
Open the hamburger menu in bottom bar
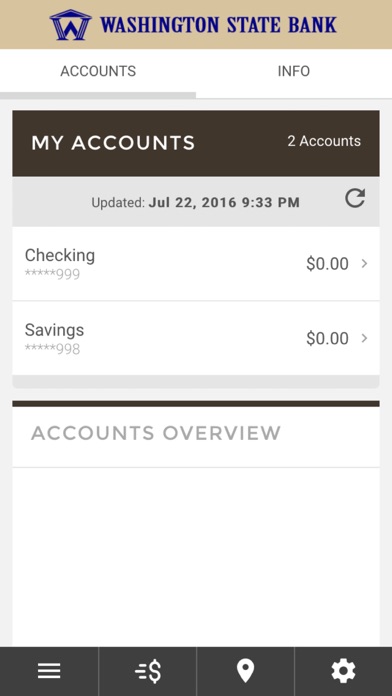(x=49, y=671)
